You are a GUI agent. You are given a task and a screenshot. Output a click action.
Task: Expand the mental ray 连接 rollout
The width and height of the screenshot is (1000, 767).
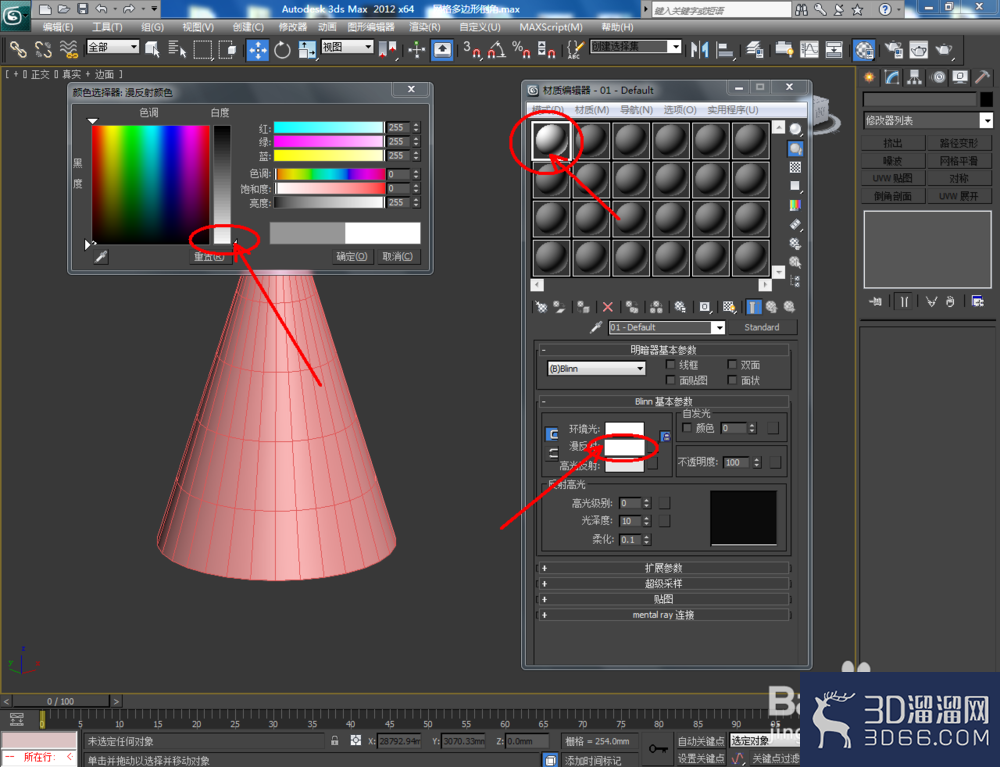[x=663, y=615]
